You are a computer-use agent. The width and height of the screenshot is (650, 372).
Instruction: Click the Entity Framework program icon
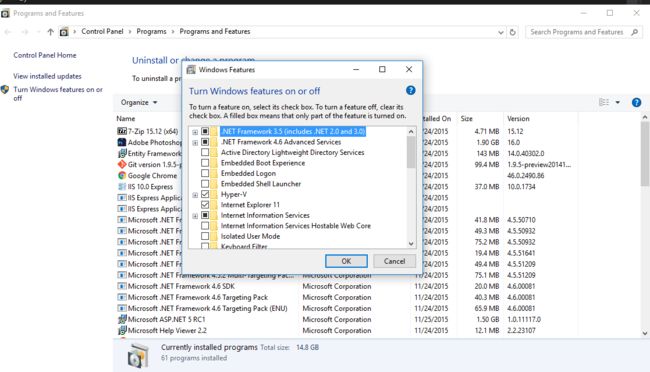pyautogui.click(x=122, y=153)
